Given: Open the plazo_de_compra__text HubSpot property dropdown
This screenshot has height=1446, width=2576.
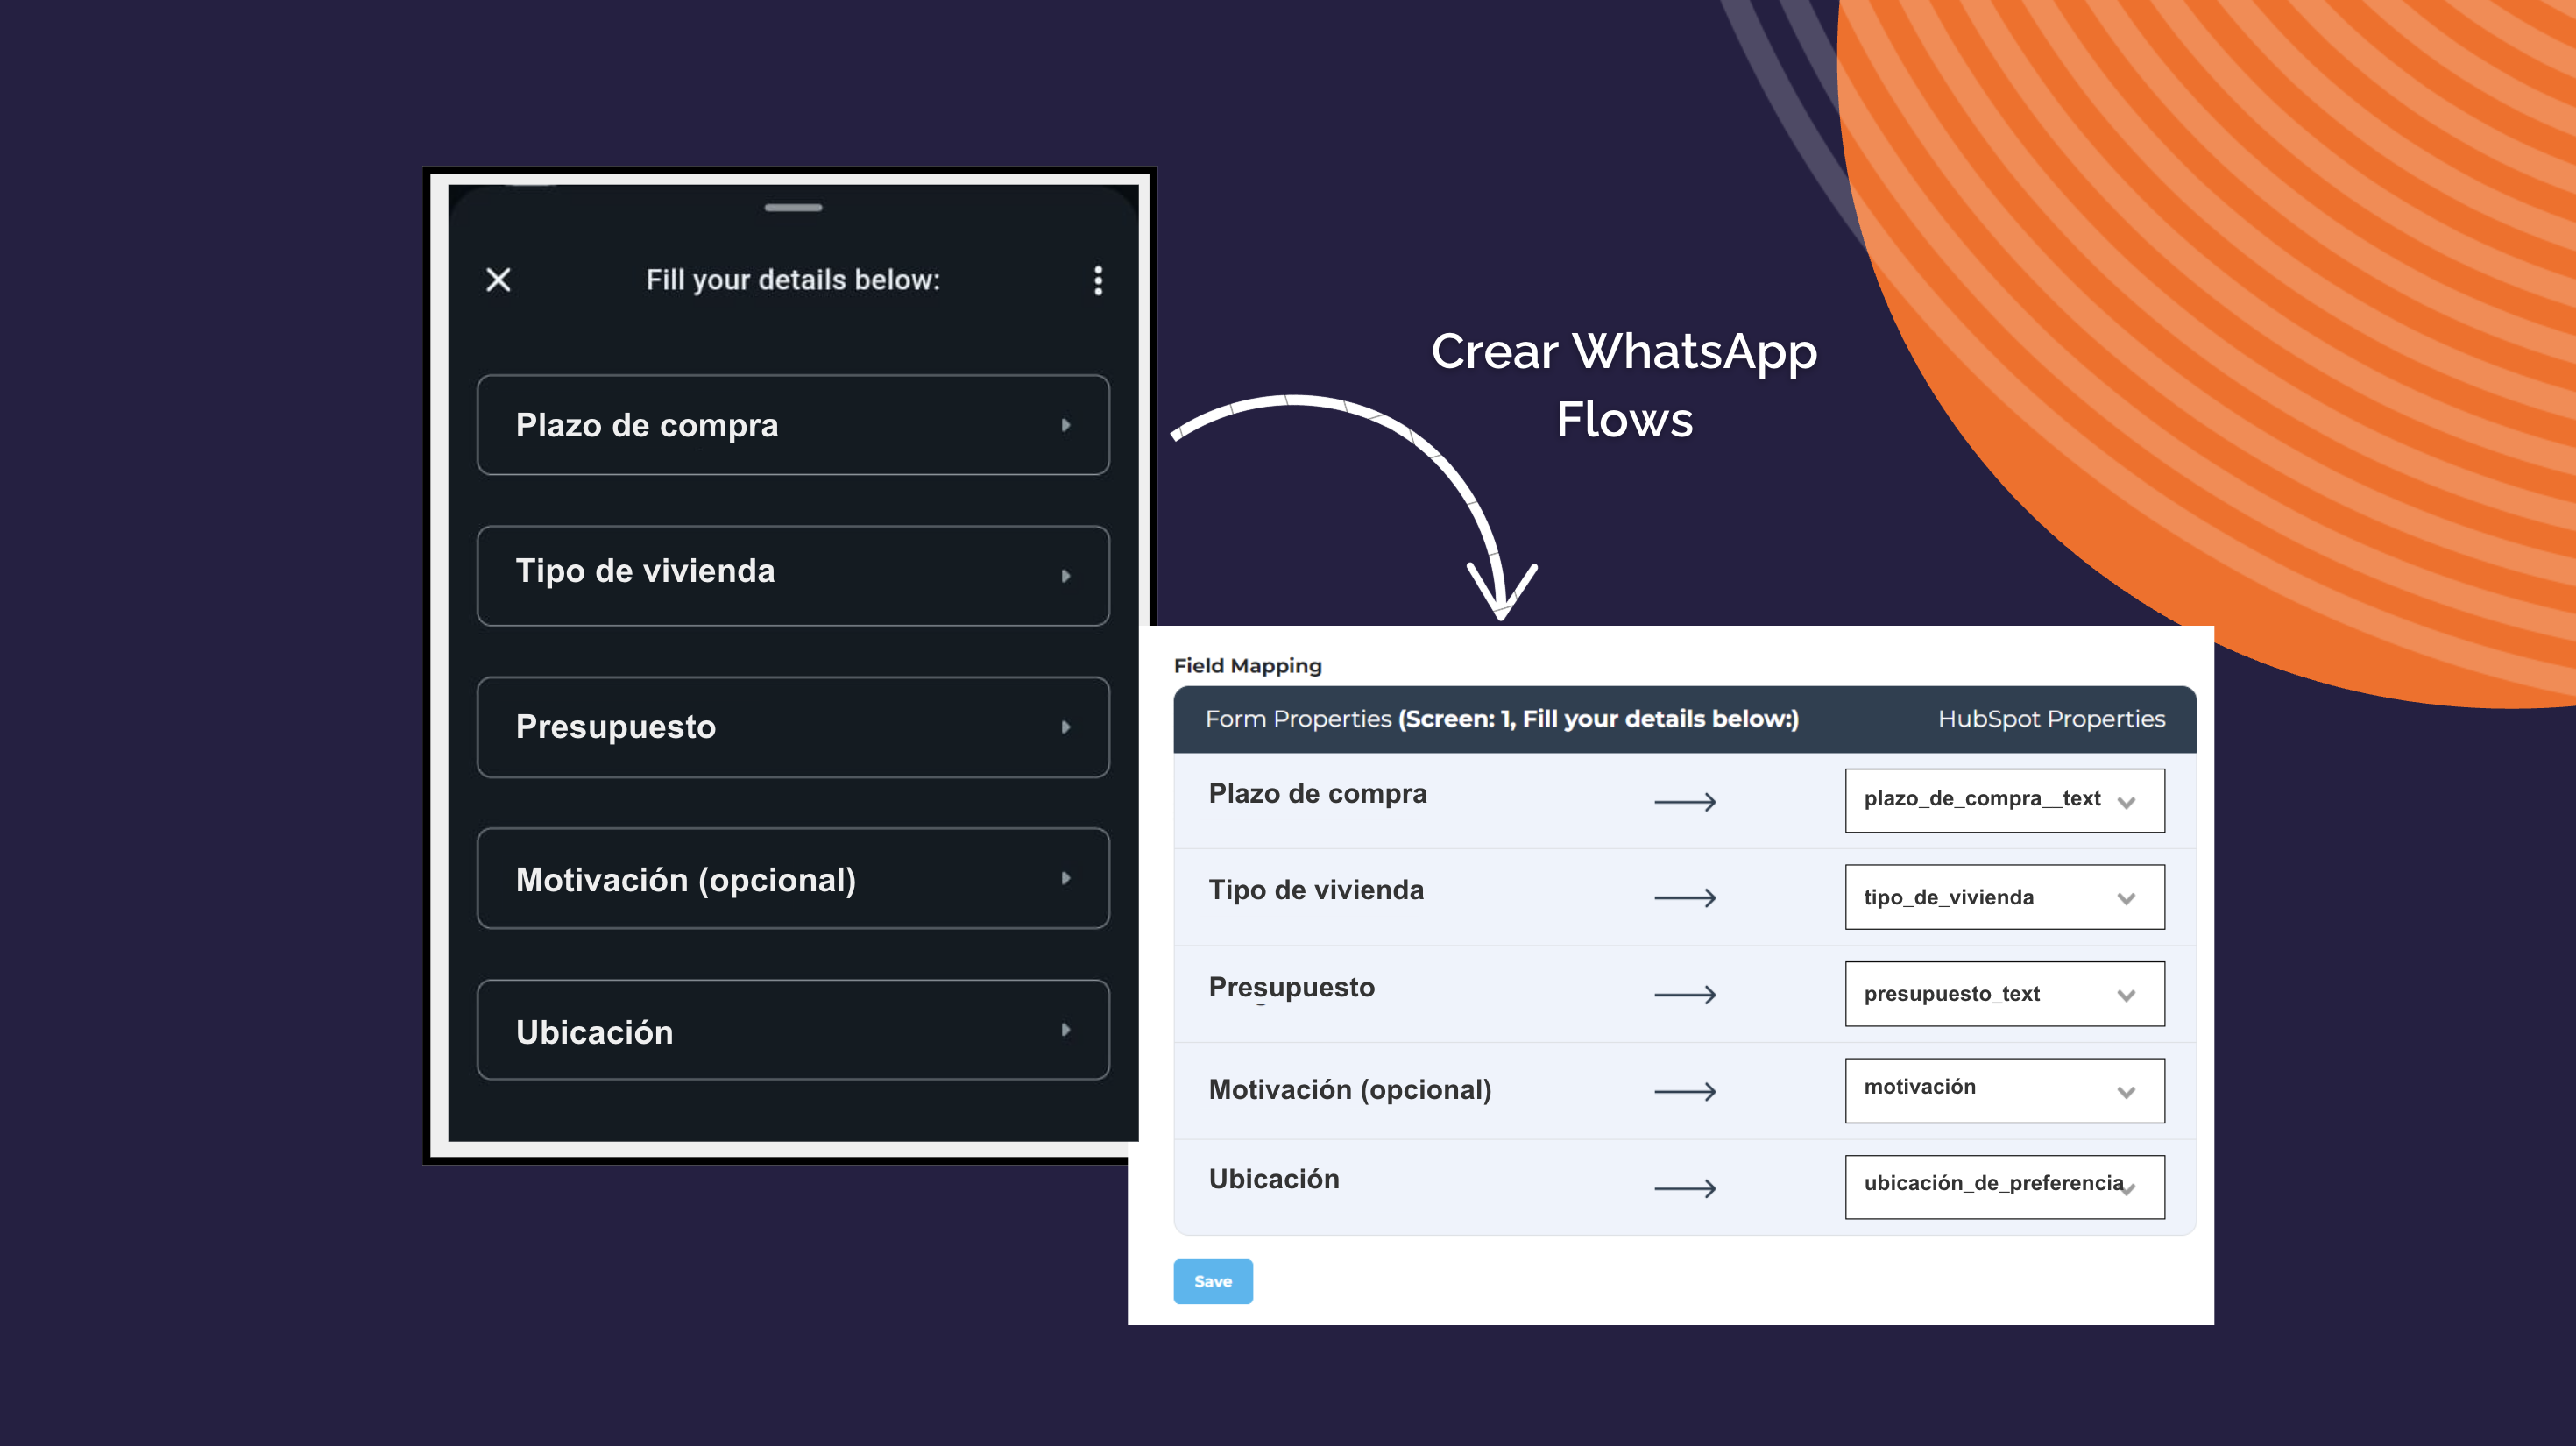Looking at the screenshot, I should click(2004, 800).
